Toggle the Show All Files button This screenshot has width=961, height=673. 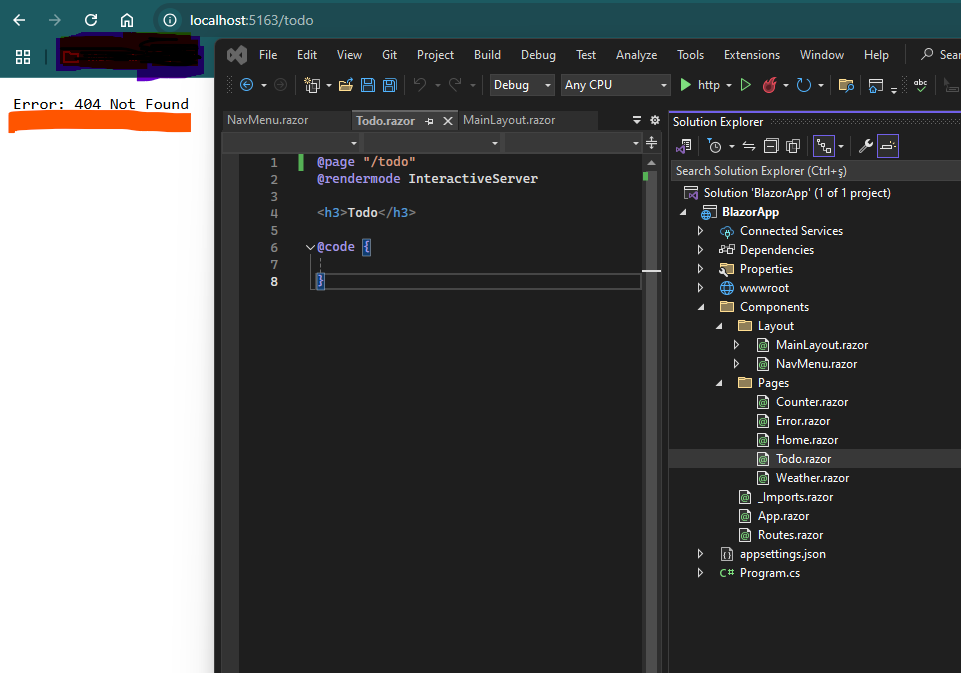click(793, 146)
